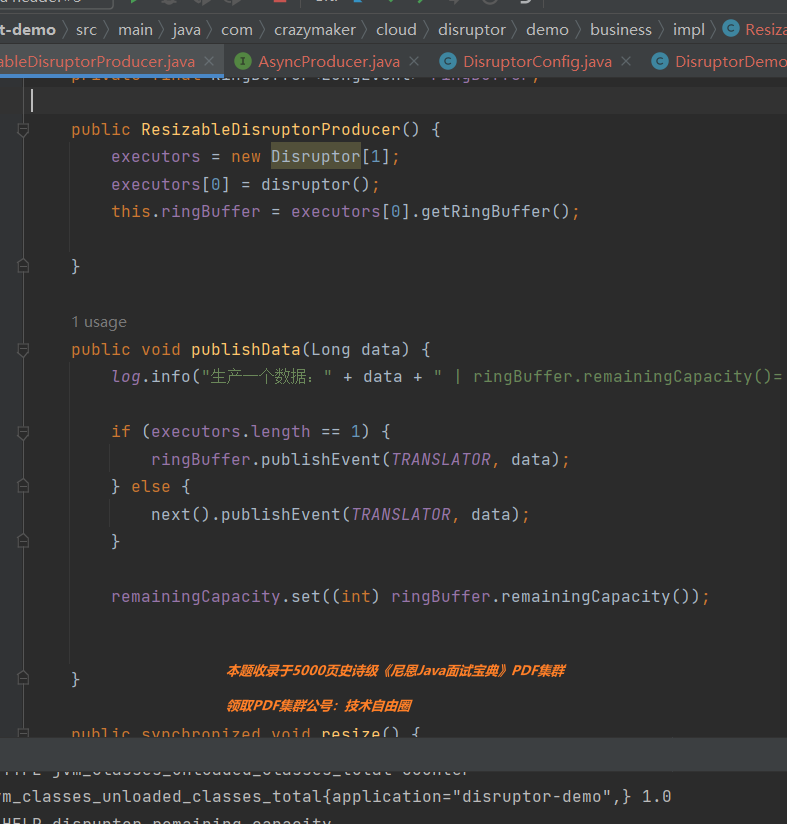Click 'TRANSLATOR' in the next().publishEvent line

coord(400,514)
